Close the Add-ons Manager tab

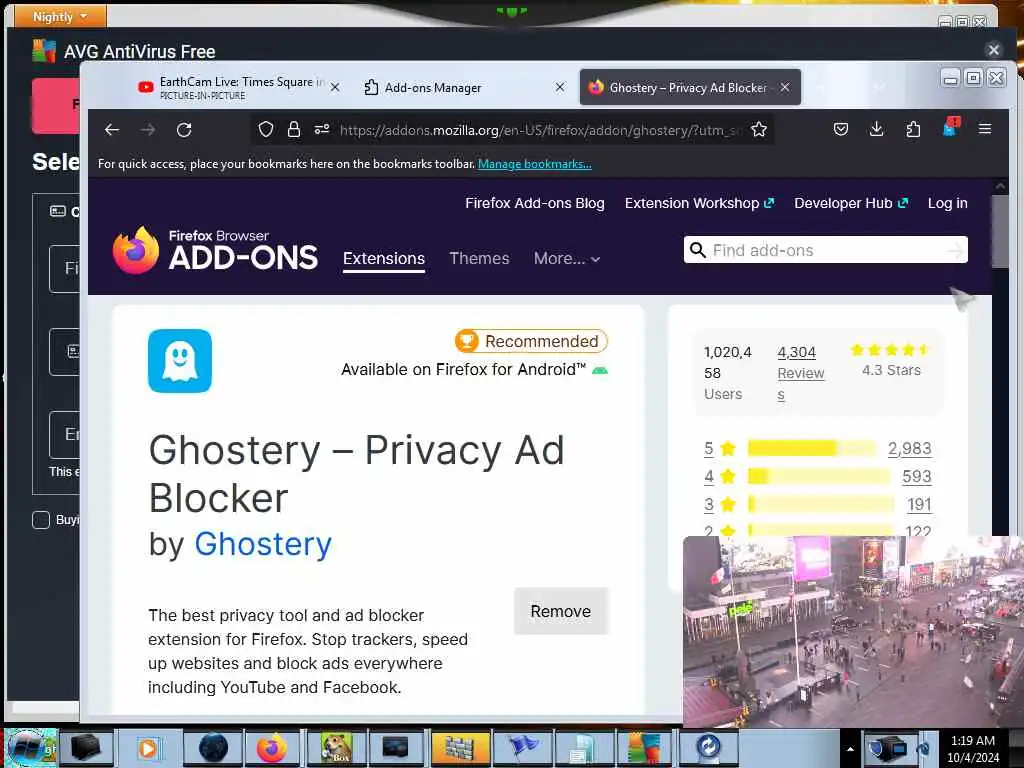[560, 87]
